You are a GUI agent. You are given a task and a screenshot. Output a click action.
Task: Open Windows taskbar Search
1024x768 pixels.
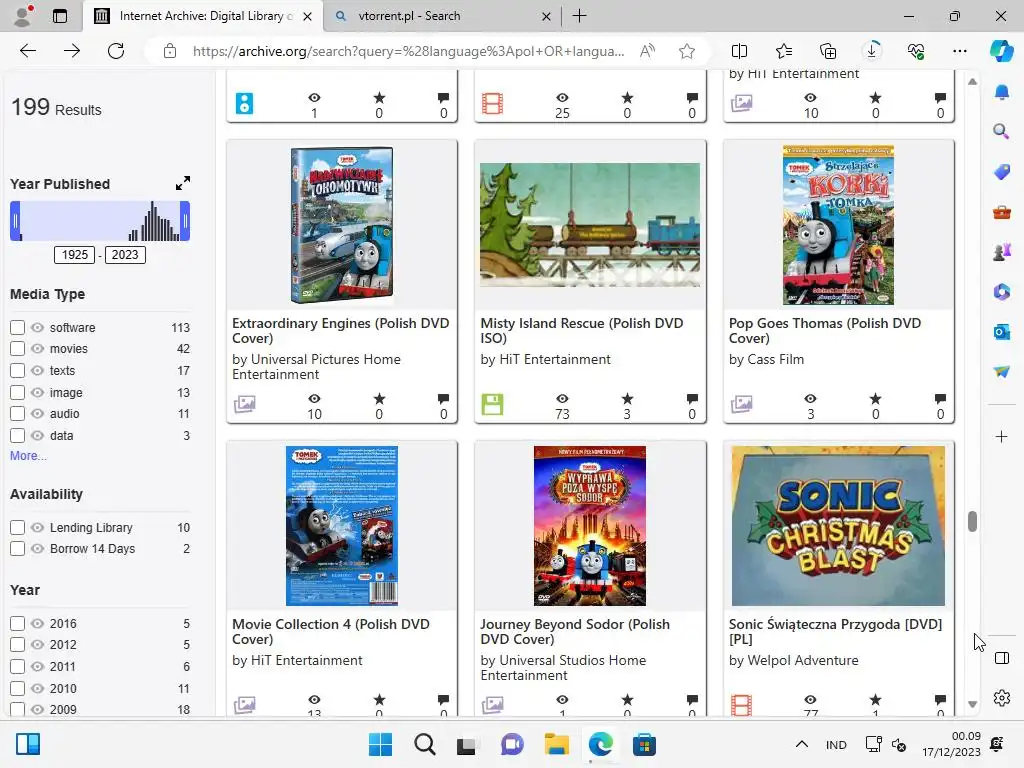pyautogui.click(x=424, y=744)
